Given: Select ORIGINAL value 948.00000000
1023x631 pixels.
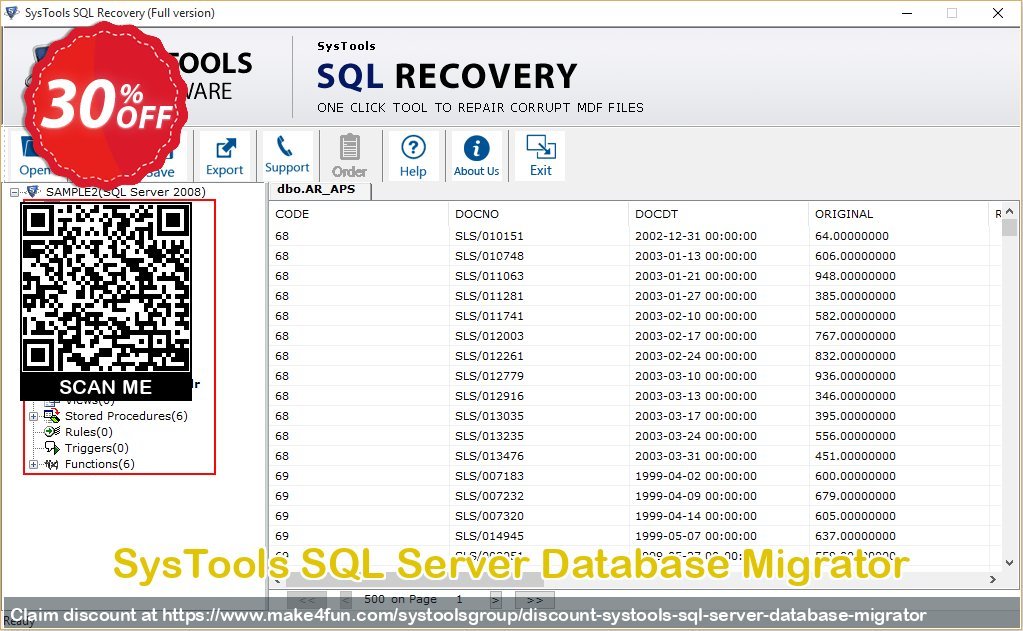Looking at the screenshot, I should pyautogui.click(x=855, y=276).
